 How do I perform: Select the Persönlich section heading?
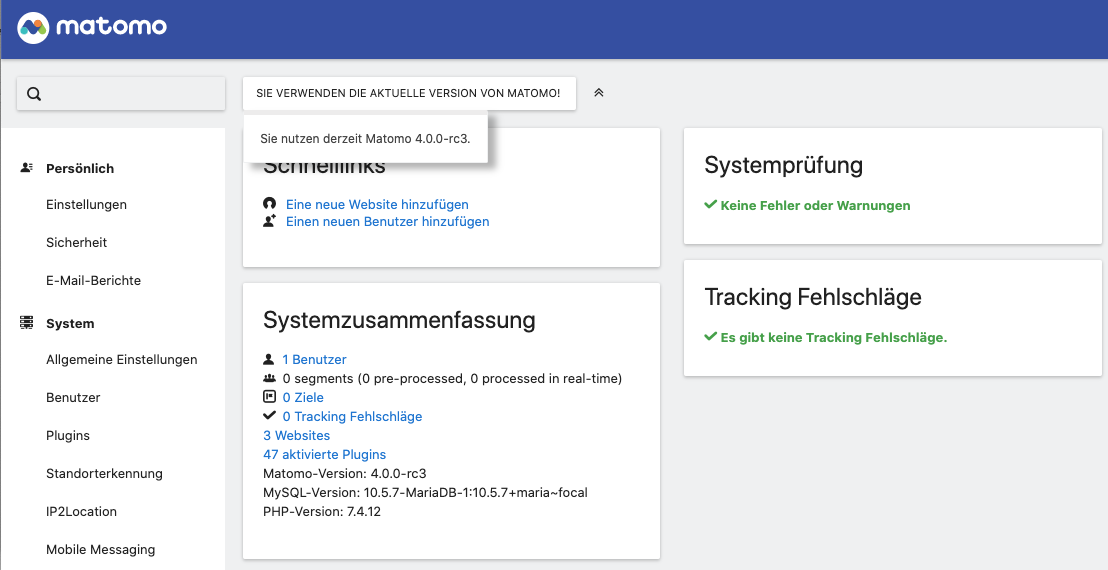pos(80,168)
